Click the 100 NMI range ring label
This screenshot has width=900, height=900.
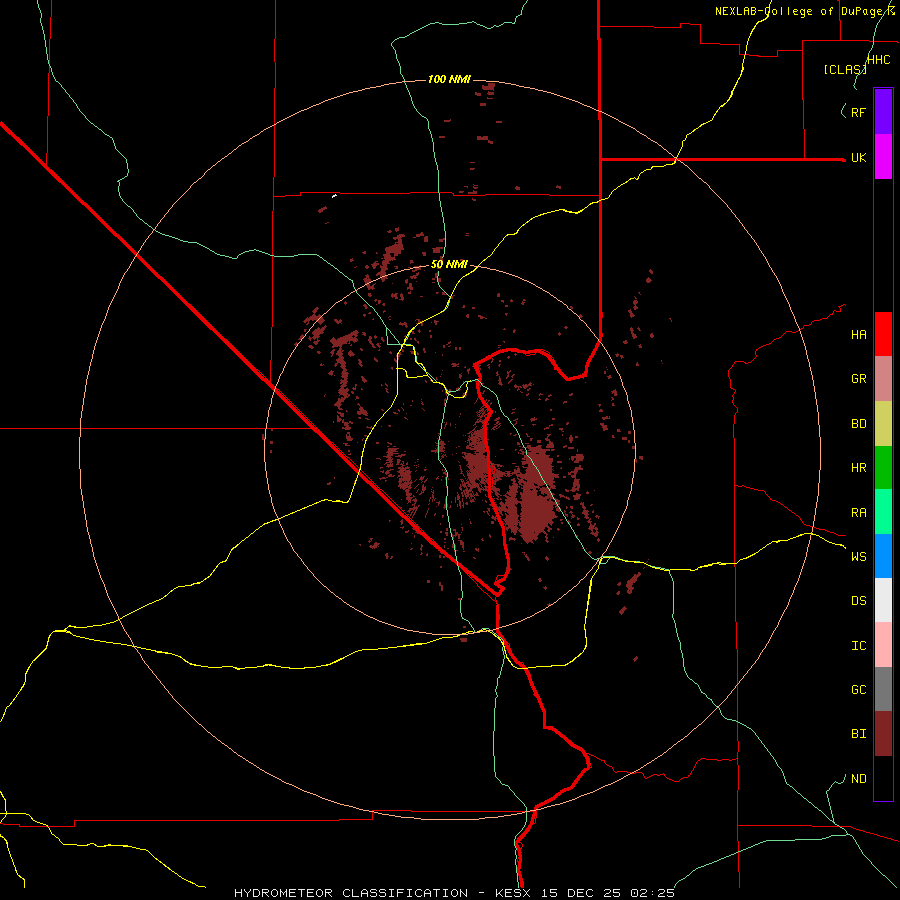pyautogui.click(x=449, y=79)
